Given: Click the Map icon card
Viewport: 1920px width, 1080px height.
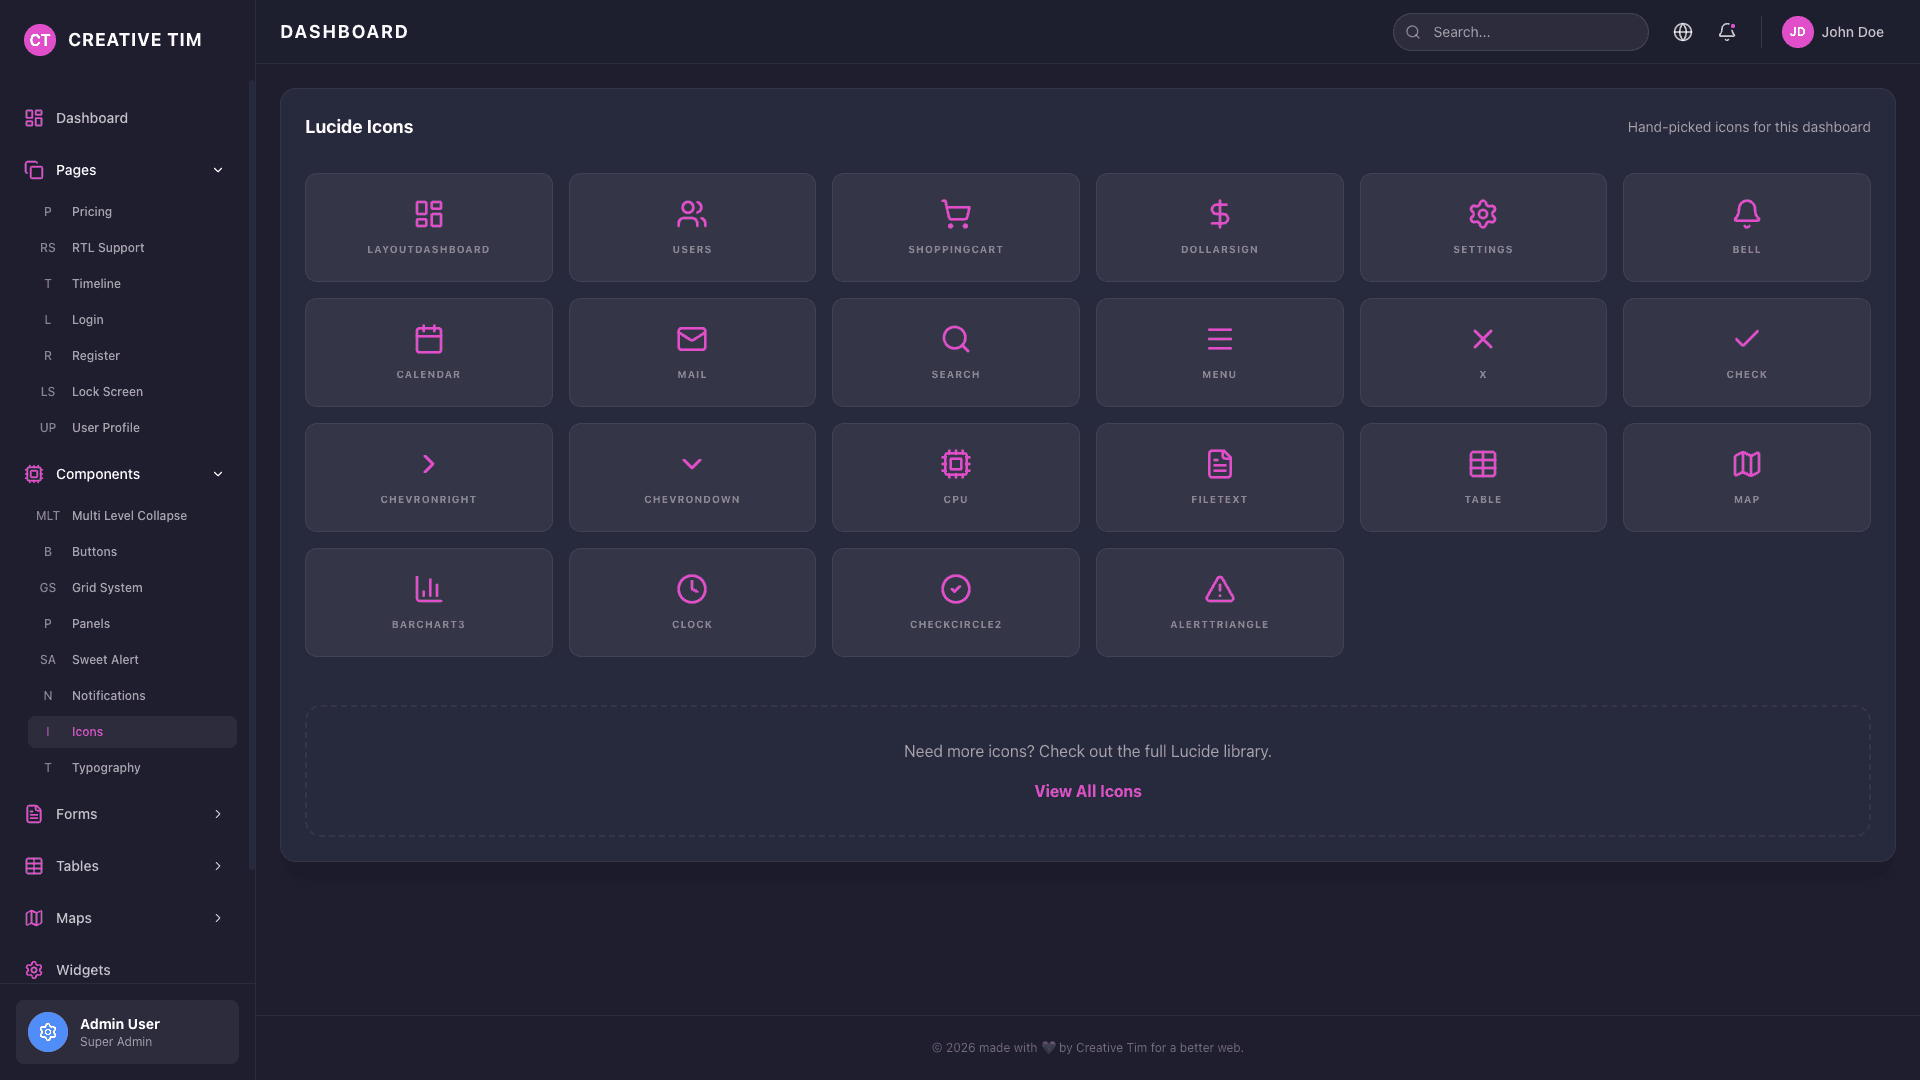Looking at the screenshot, I should coord(1746,477).
